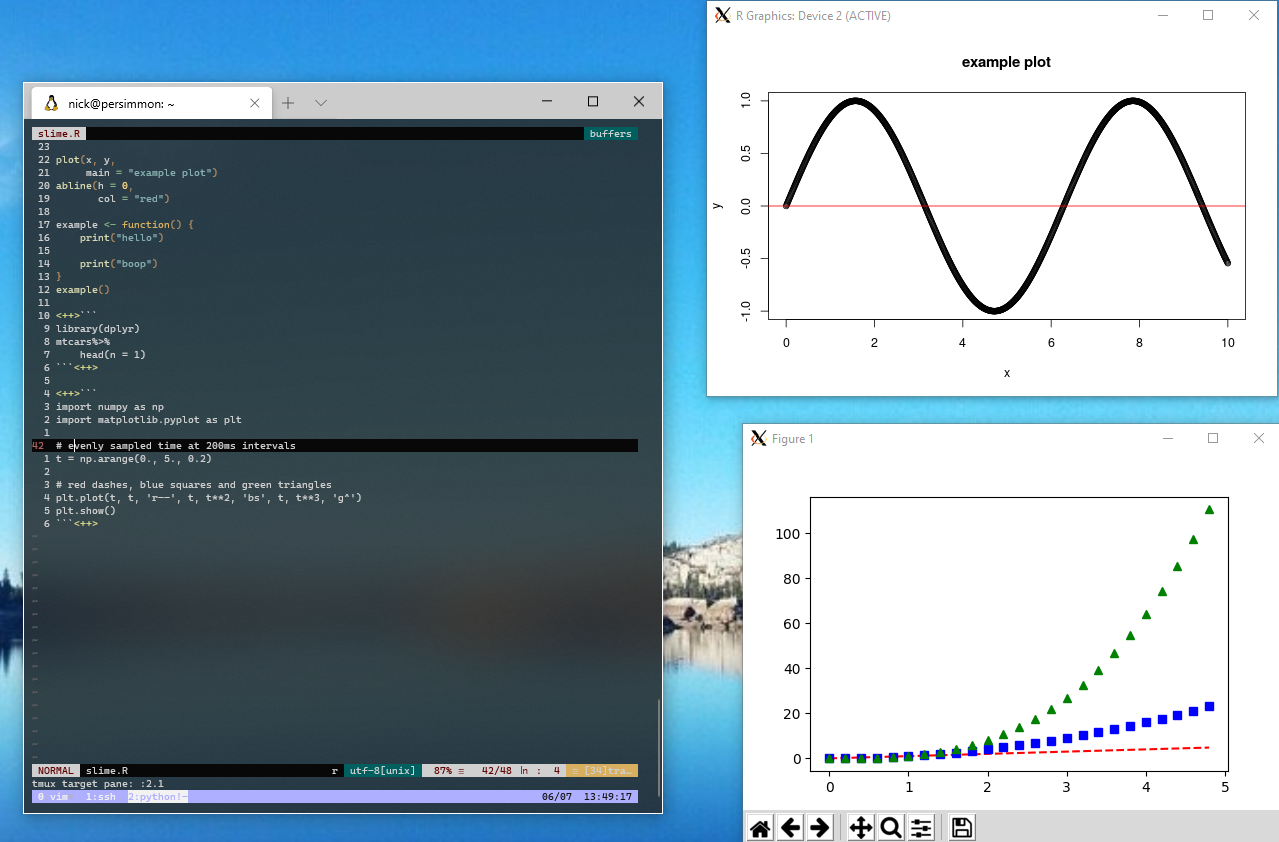Click the Home reset view icon
This screenshot has width=1279, height=842.
point(760,827)
